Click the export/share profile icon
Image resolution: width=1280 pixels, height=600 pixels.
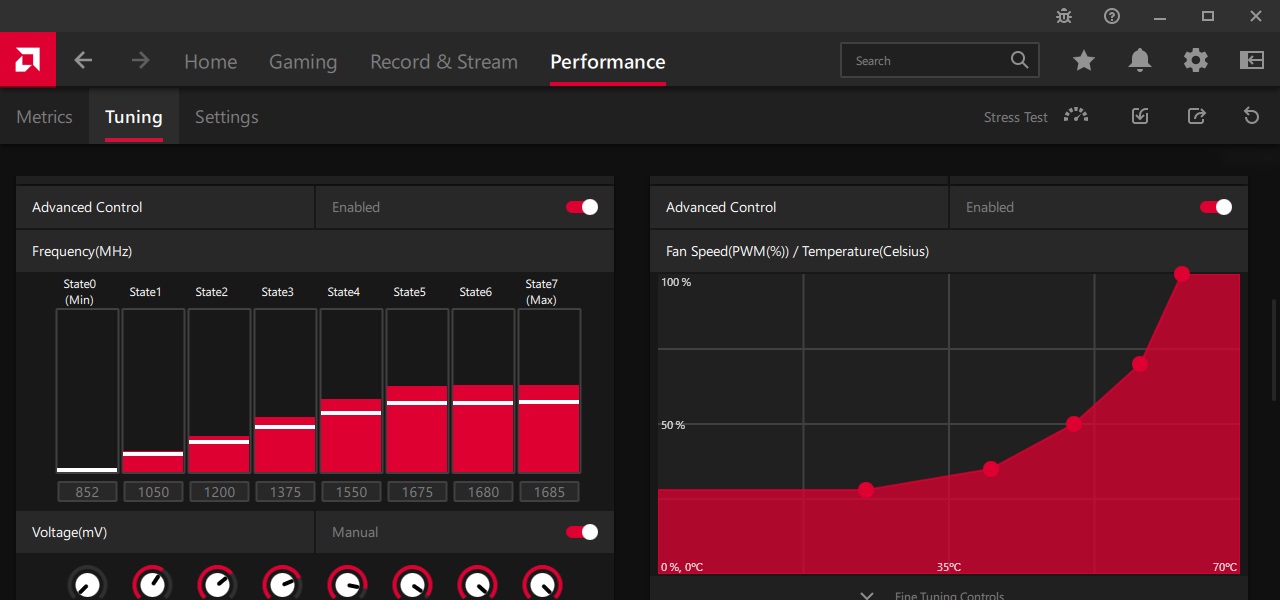[x=1196, y=116]
